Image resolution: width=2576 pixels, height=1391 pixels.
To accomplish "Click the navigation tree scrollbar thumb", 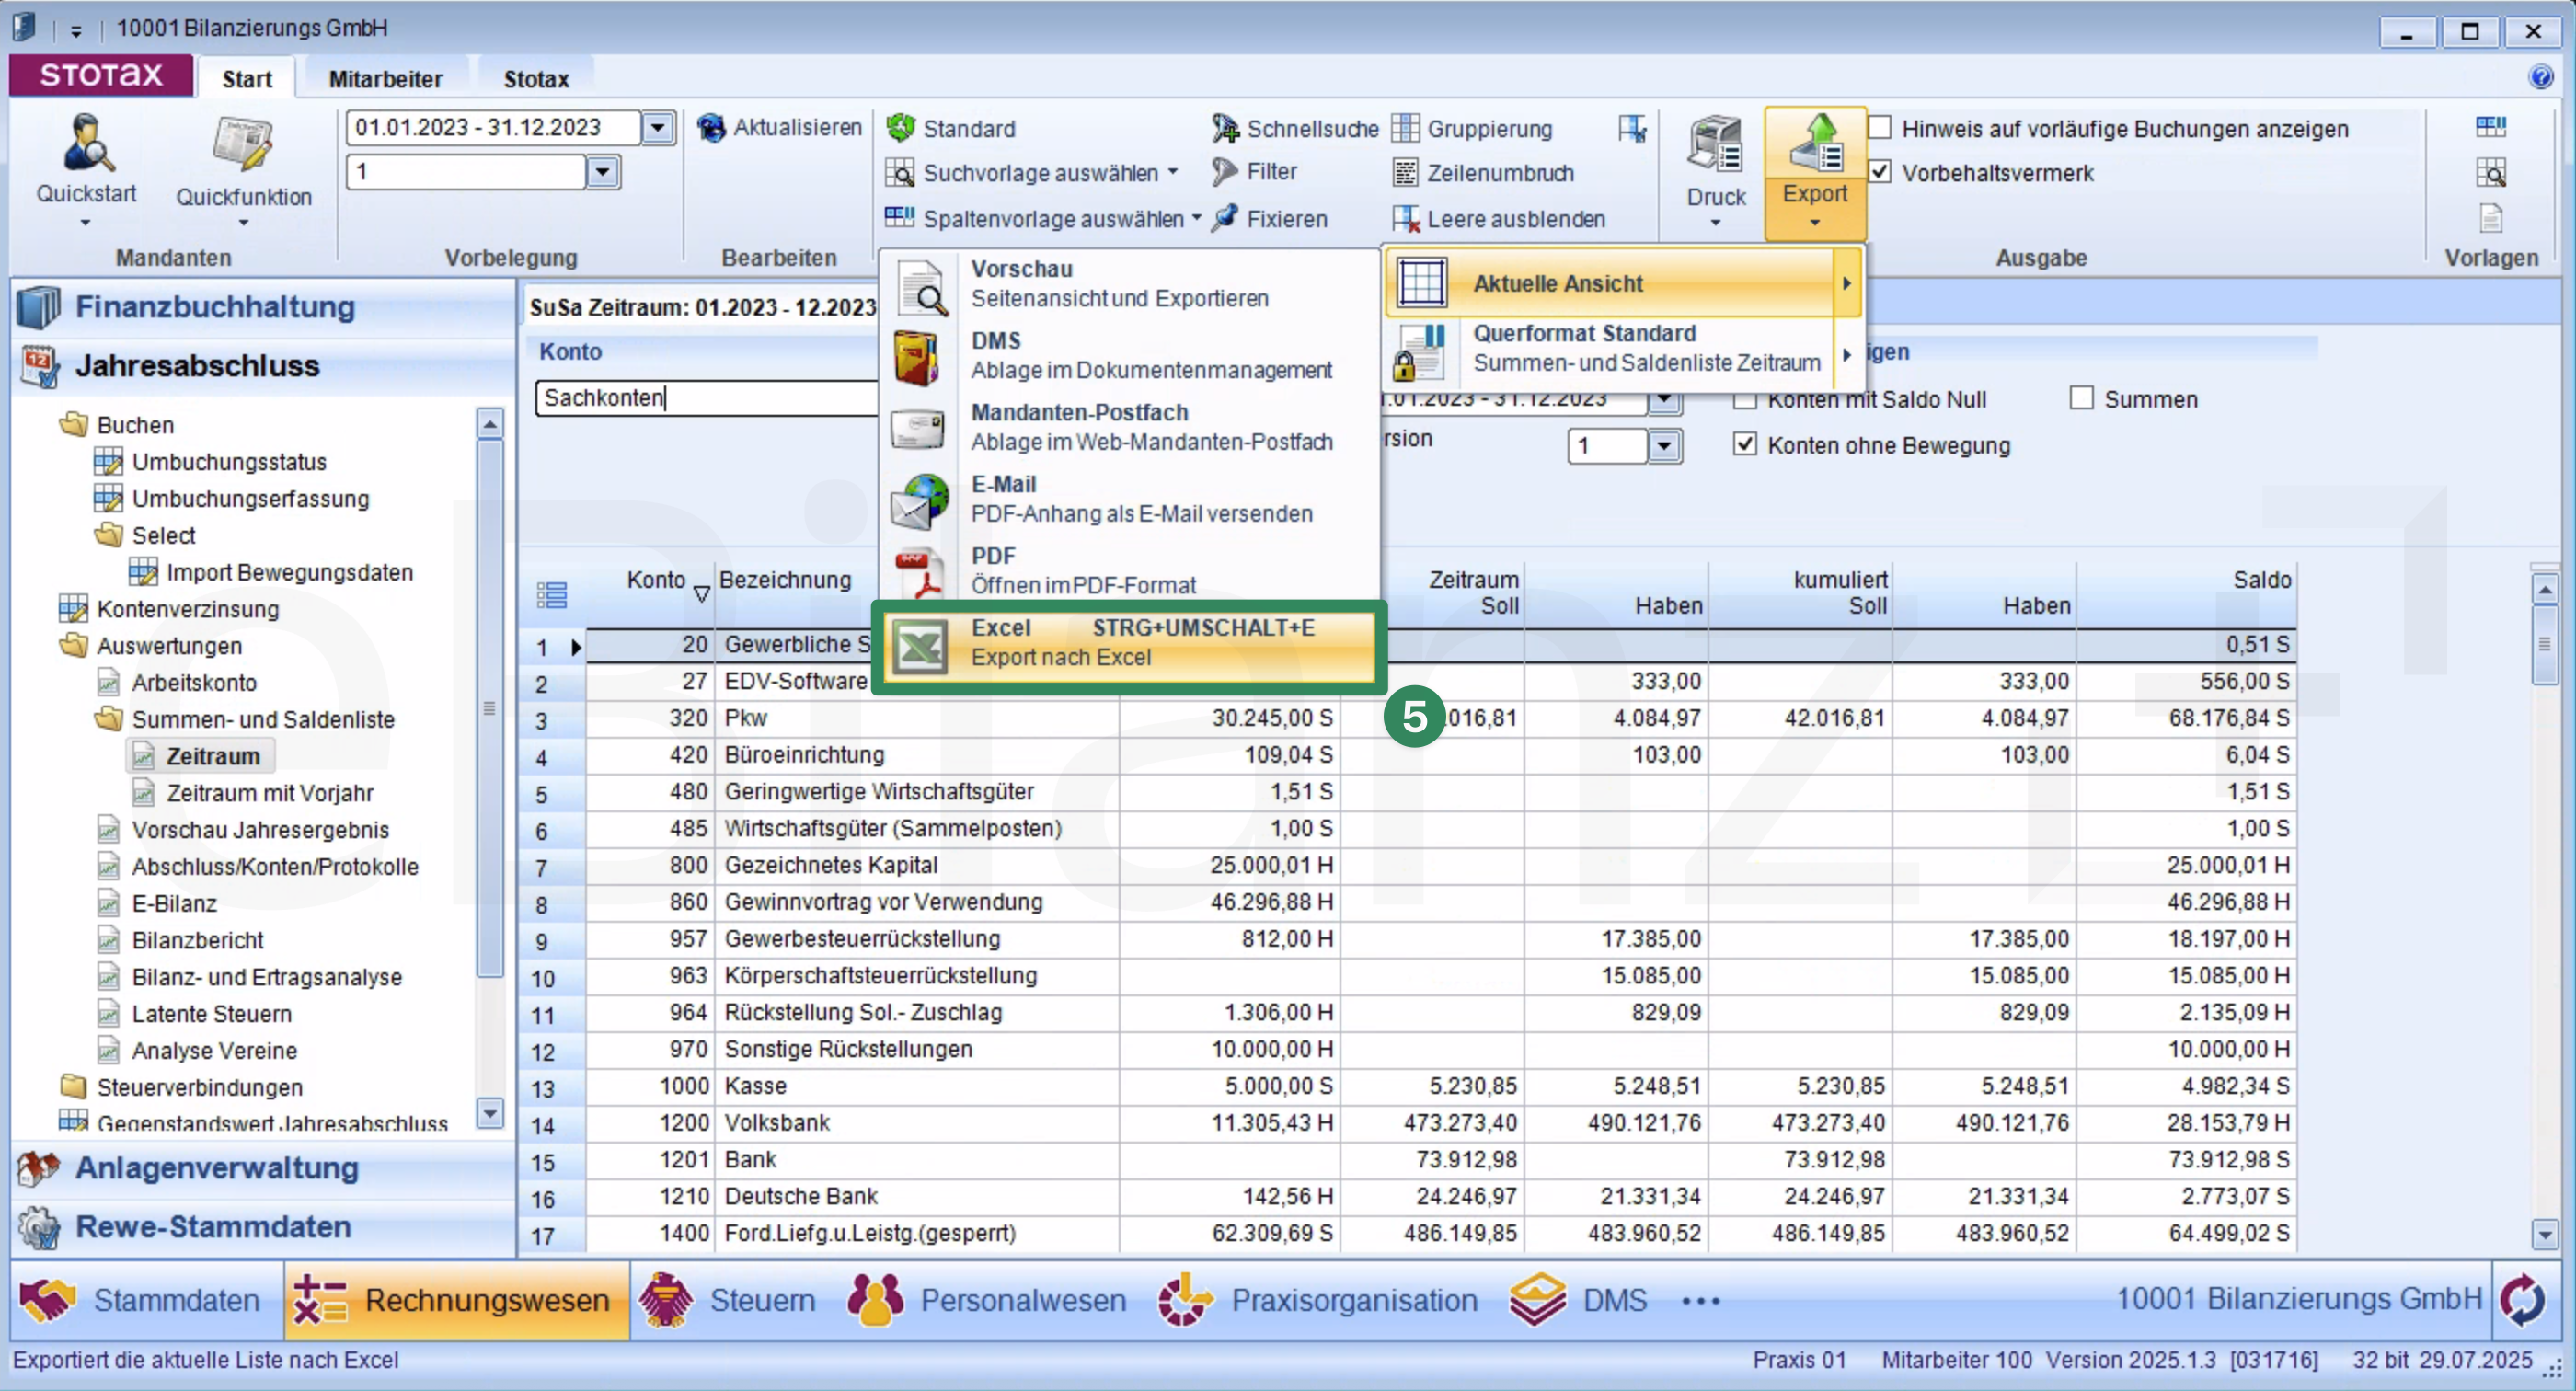I will pos(489,708).
